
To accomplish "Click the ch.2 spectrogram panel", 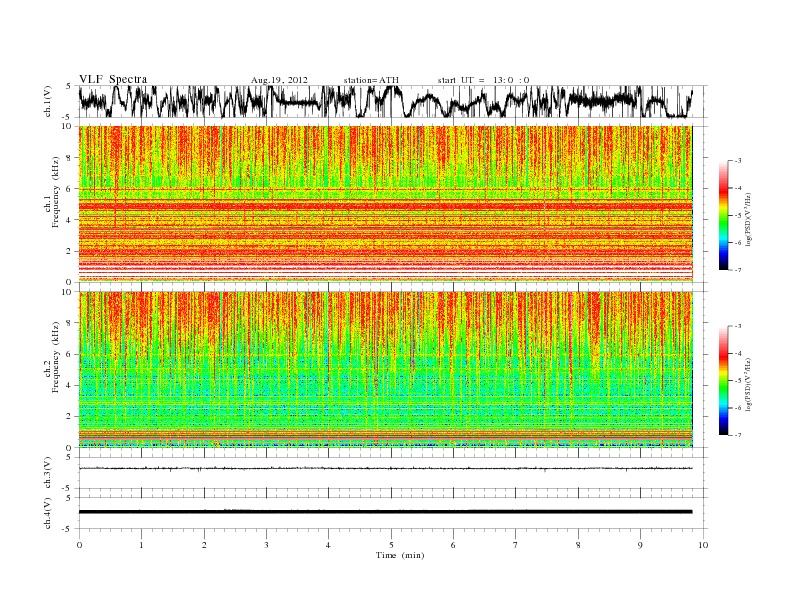I will [385, 370].
